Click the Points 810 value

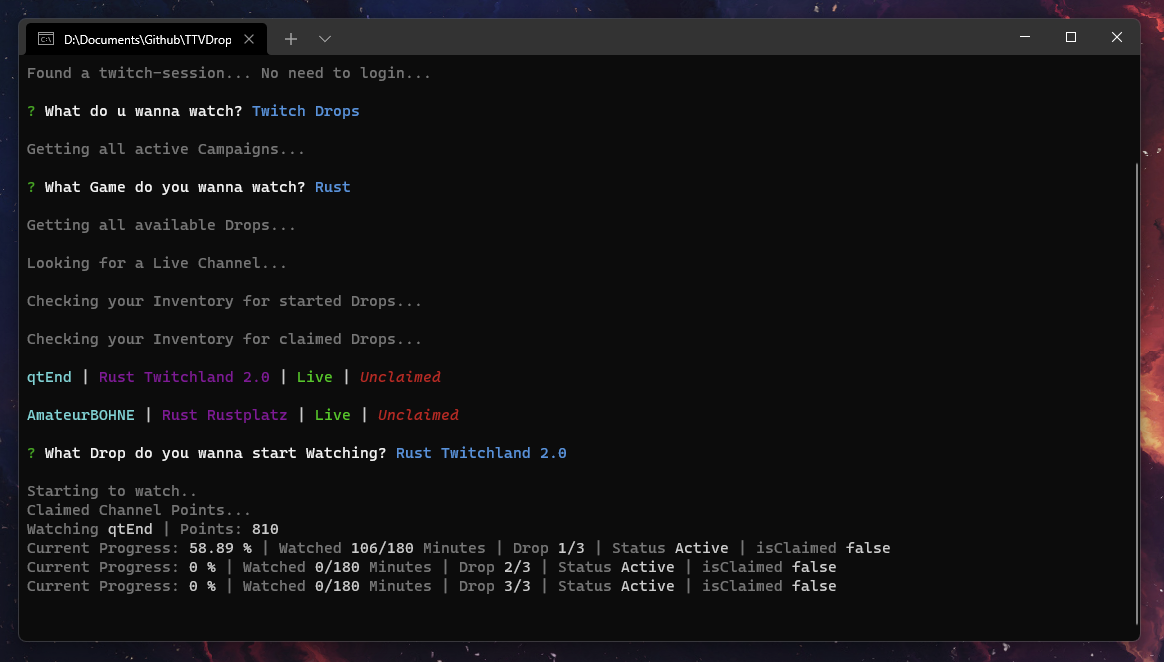click(265, 529)
